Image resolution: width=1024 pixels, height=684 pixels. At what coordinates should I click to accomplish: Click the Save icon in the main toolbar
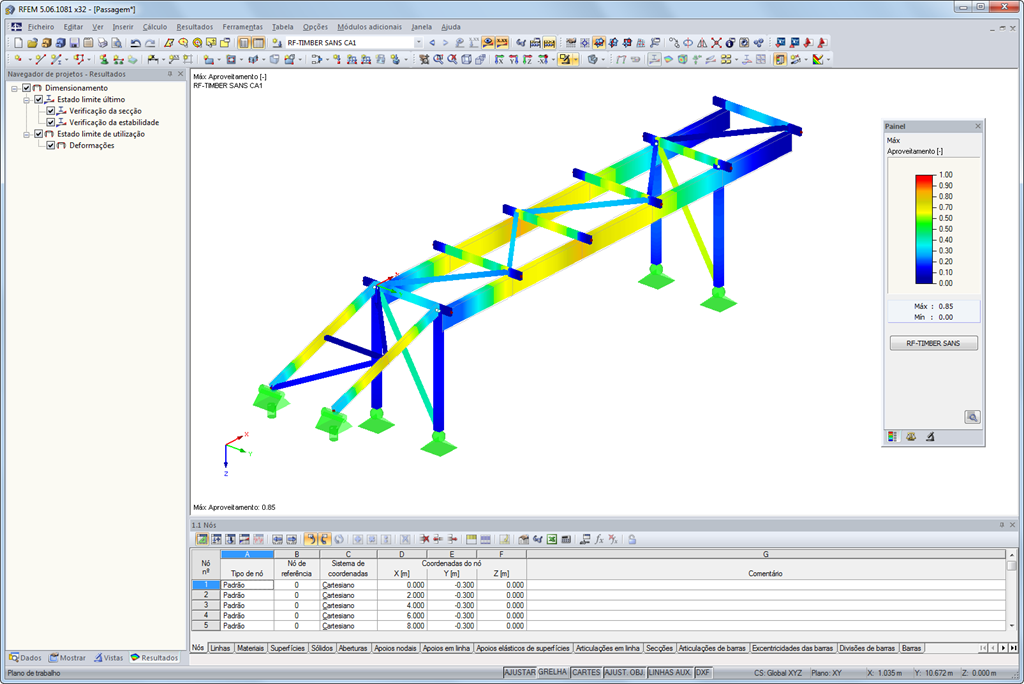pos(74,43)
